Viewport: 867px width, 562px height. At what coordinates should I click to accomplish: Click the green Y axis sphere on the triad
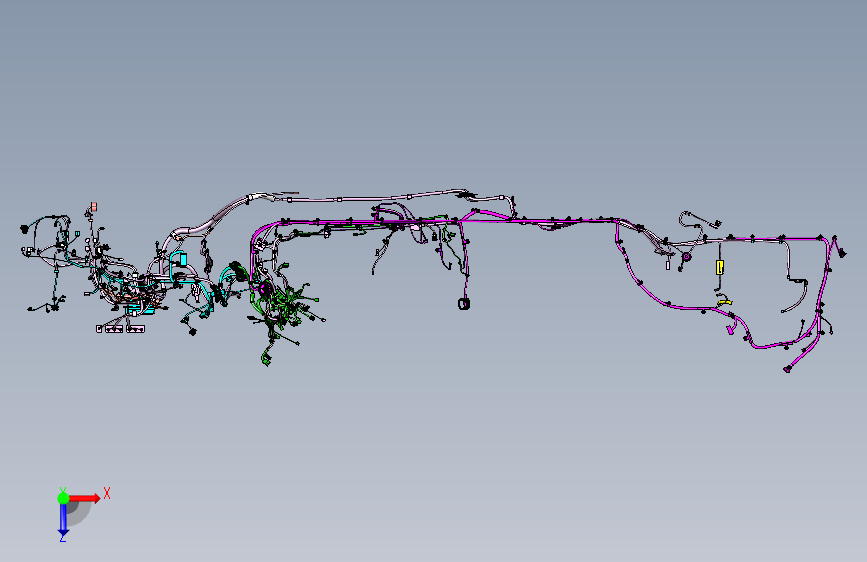64,498
